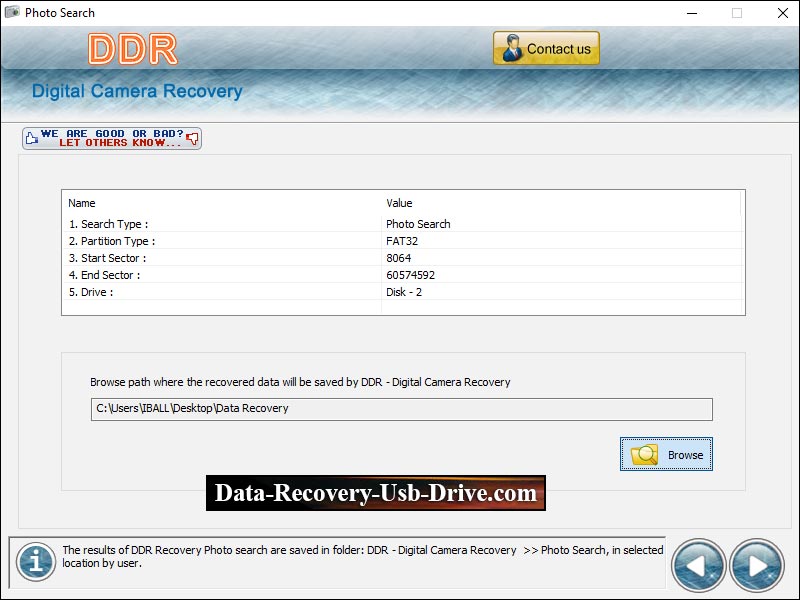Select the '1. Search Type :' row

(x=403, y=224)
